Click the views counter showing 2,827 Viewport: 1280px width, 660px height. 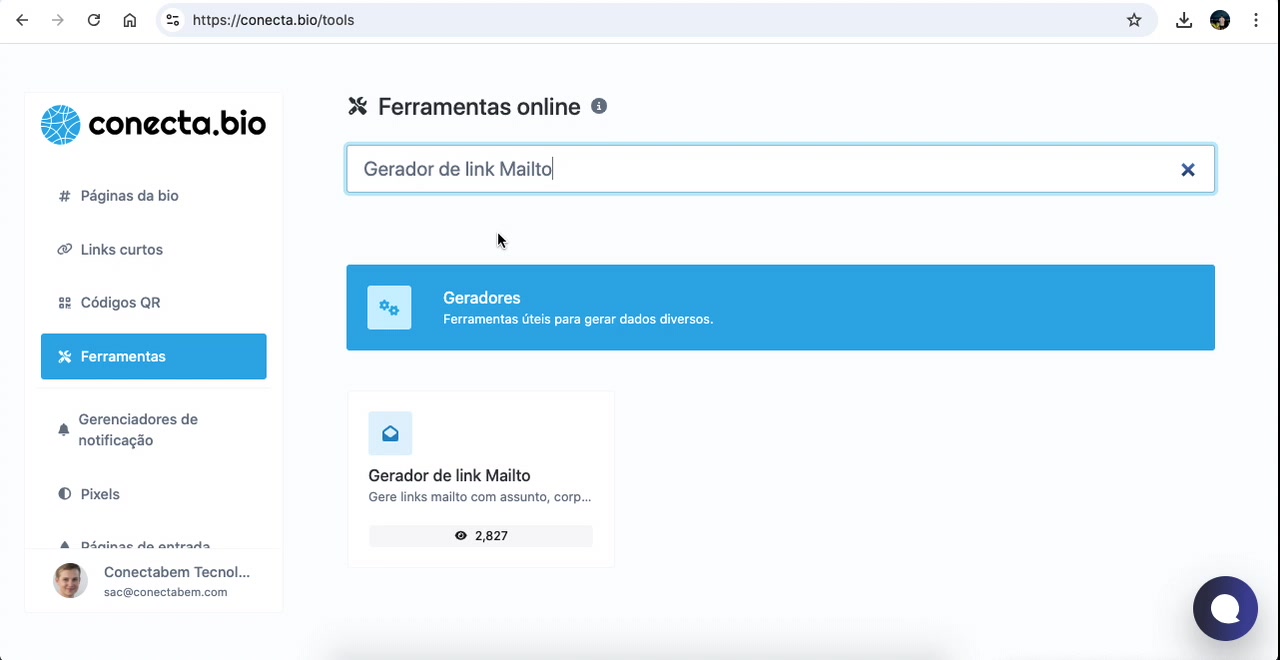480,535
